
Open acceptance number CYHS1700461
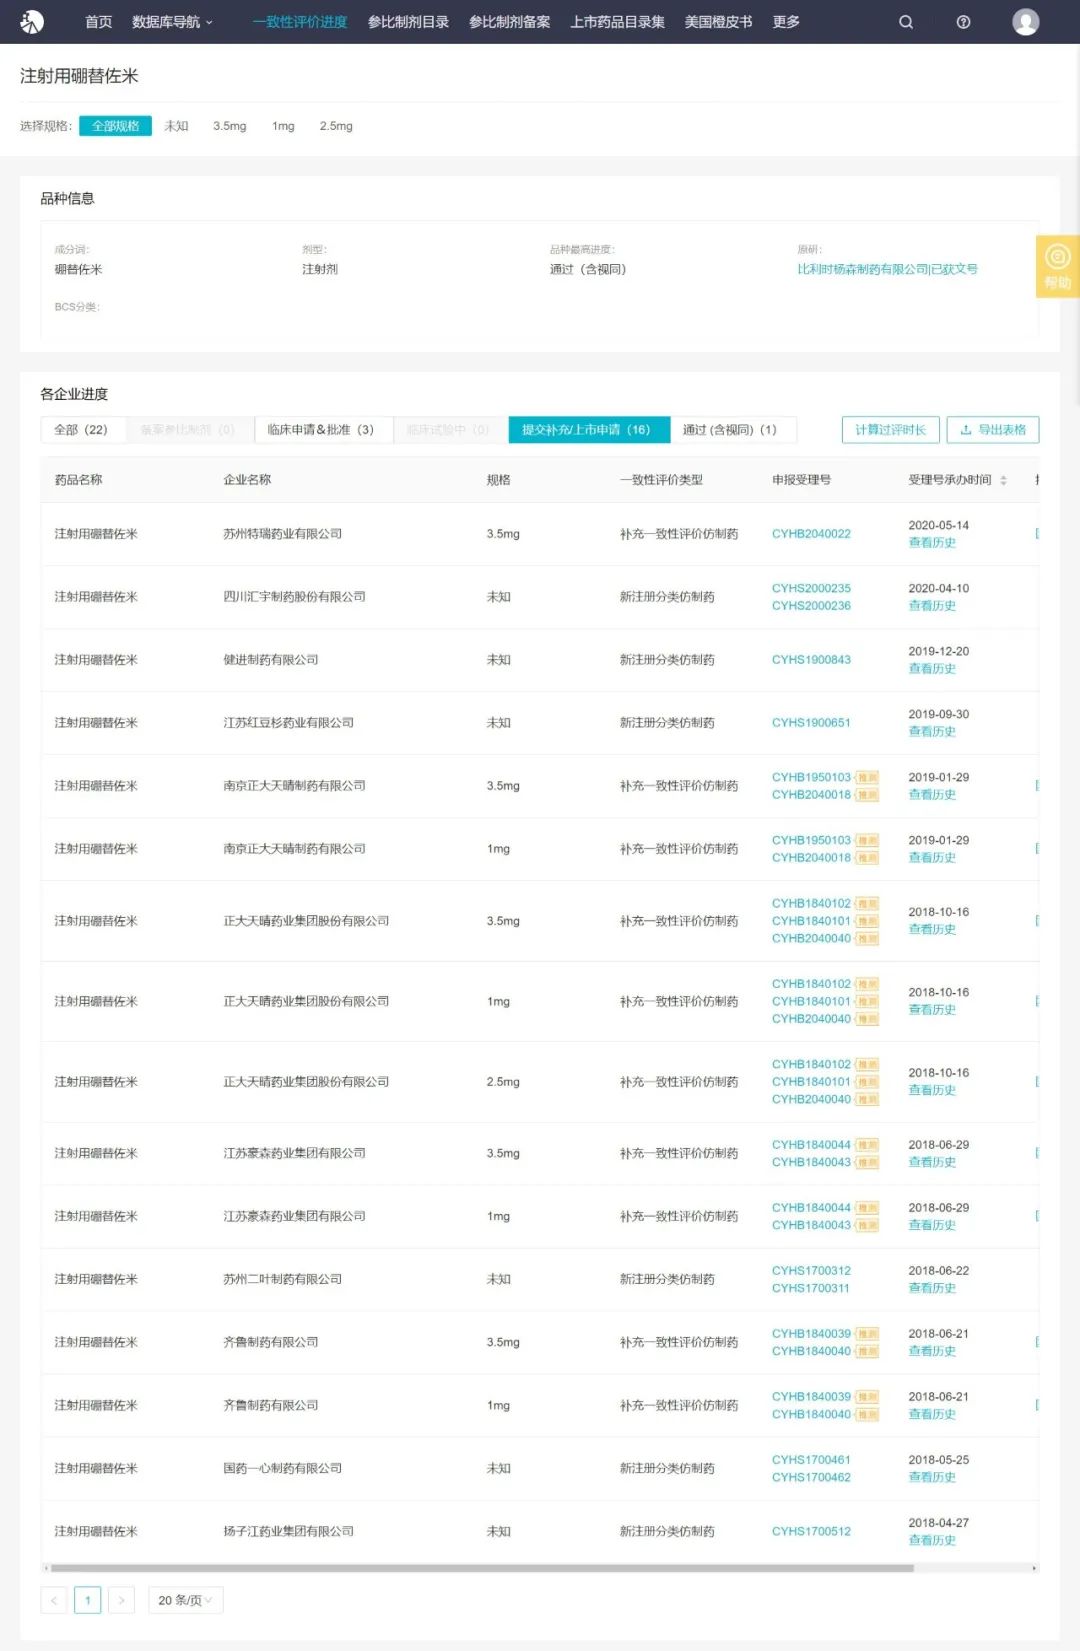(x=811, y=1460)
